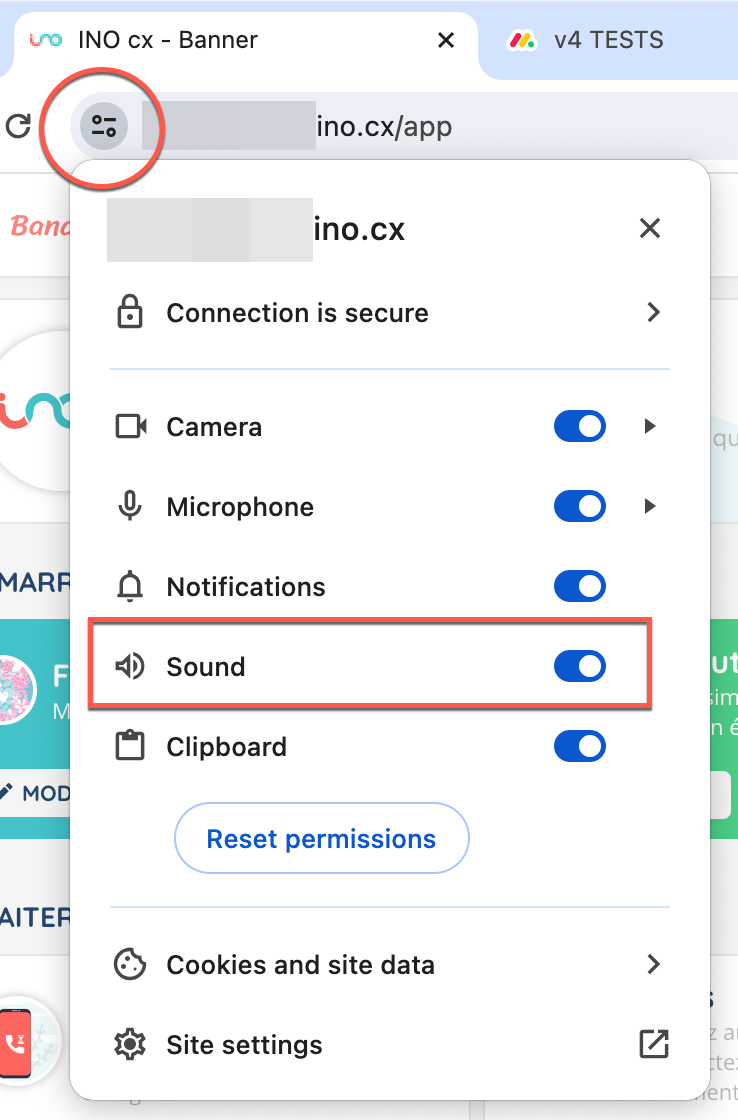Image resolution: width=738 pixels, height=1120 pixels.
Task: Toggle the Camera permission switch
Action: point(580,427)
